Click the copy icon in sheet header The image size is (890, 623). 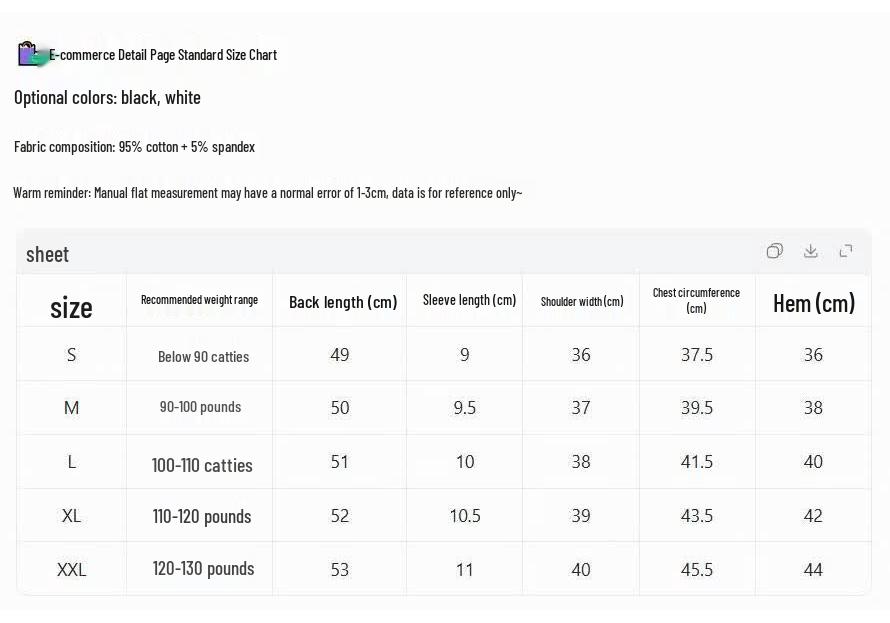(x=775, y=251)
